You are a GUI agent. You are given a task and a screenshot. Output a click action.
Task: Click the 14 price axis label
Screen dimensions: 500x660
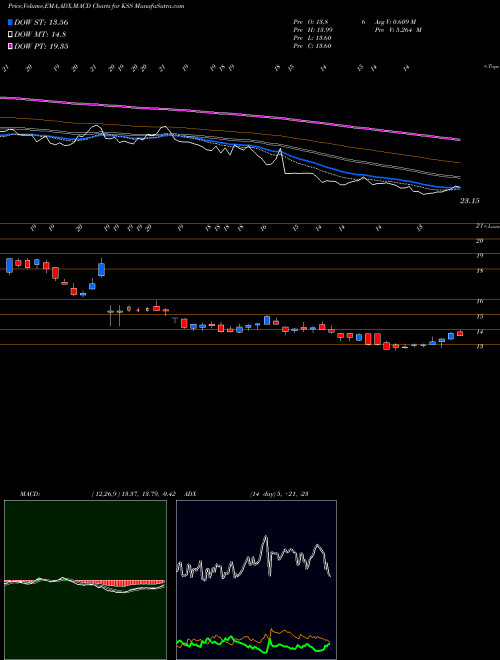(479, 332)
